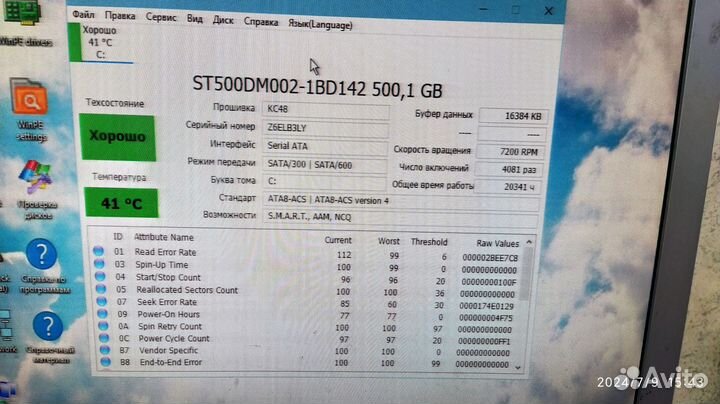
Task: Open the Проверка дисков desktop icon
Action: [x=36, y=189]
